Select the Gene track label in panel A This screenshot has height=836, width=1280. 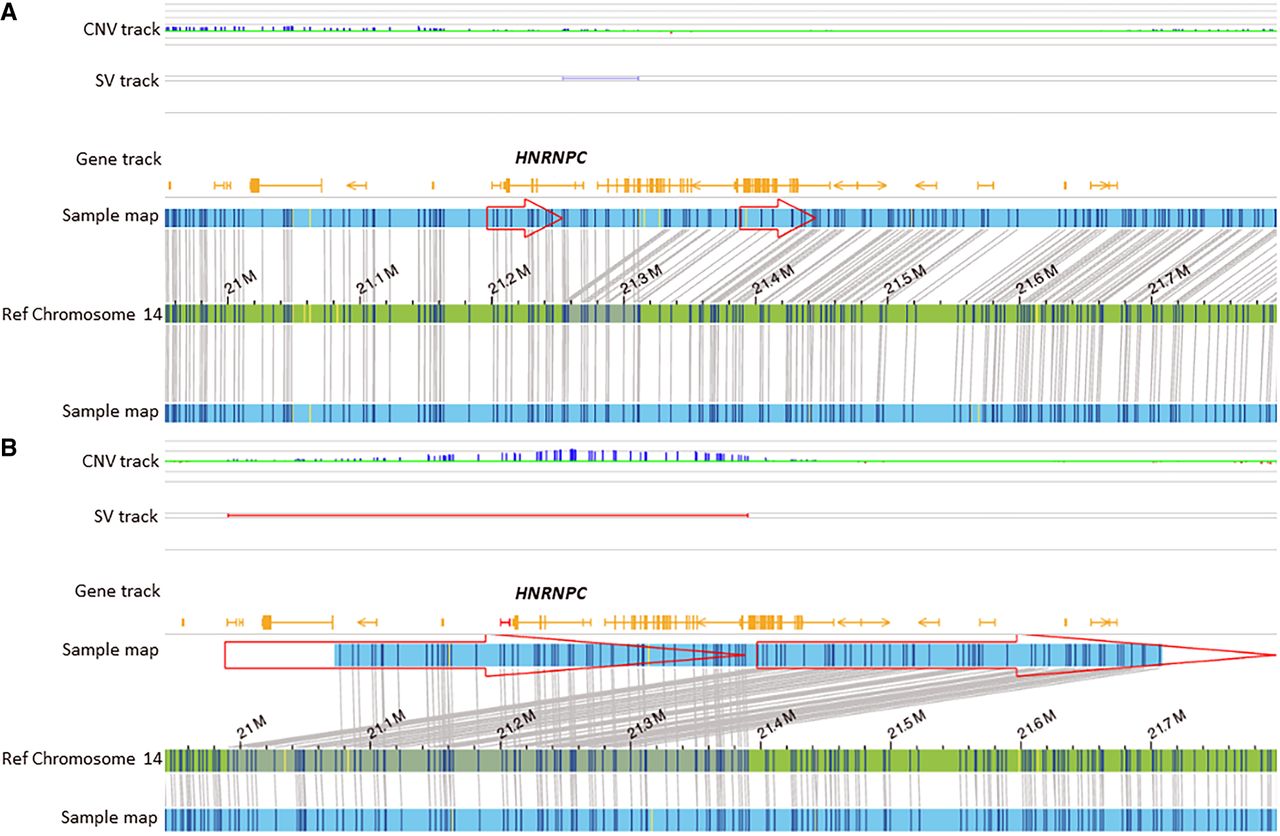coord(118,158)
